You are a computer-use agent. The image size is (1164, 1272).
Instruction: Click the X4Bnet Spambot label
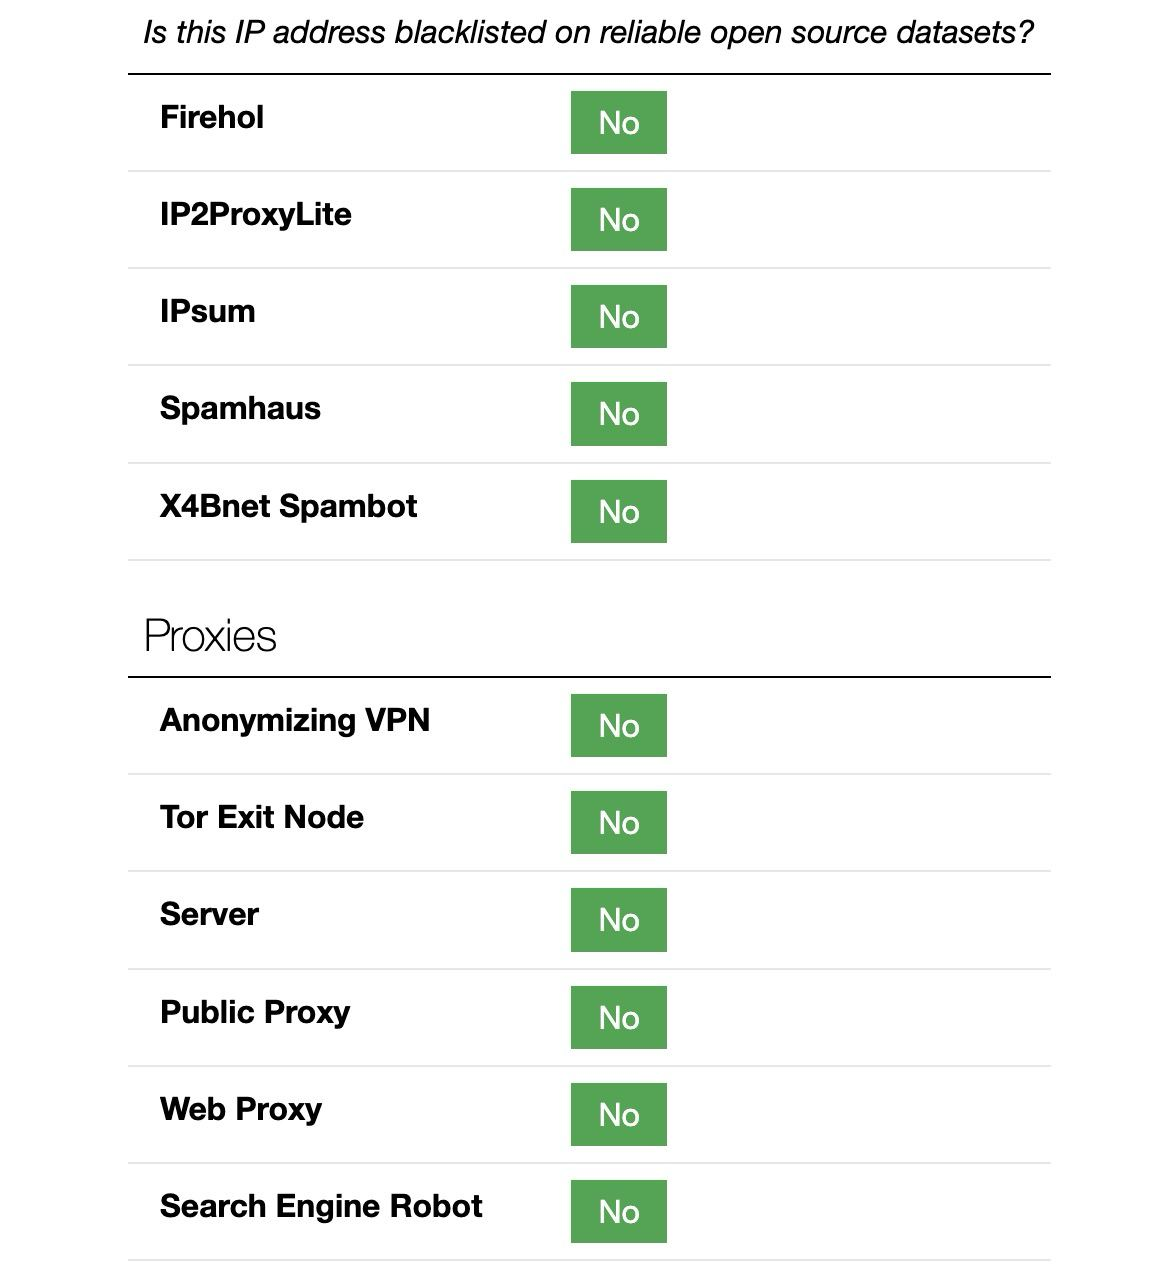(288, 506)
